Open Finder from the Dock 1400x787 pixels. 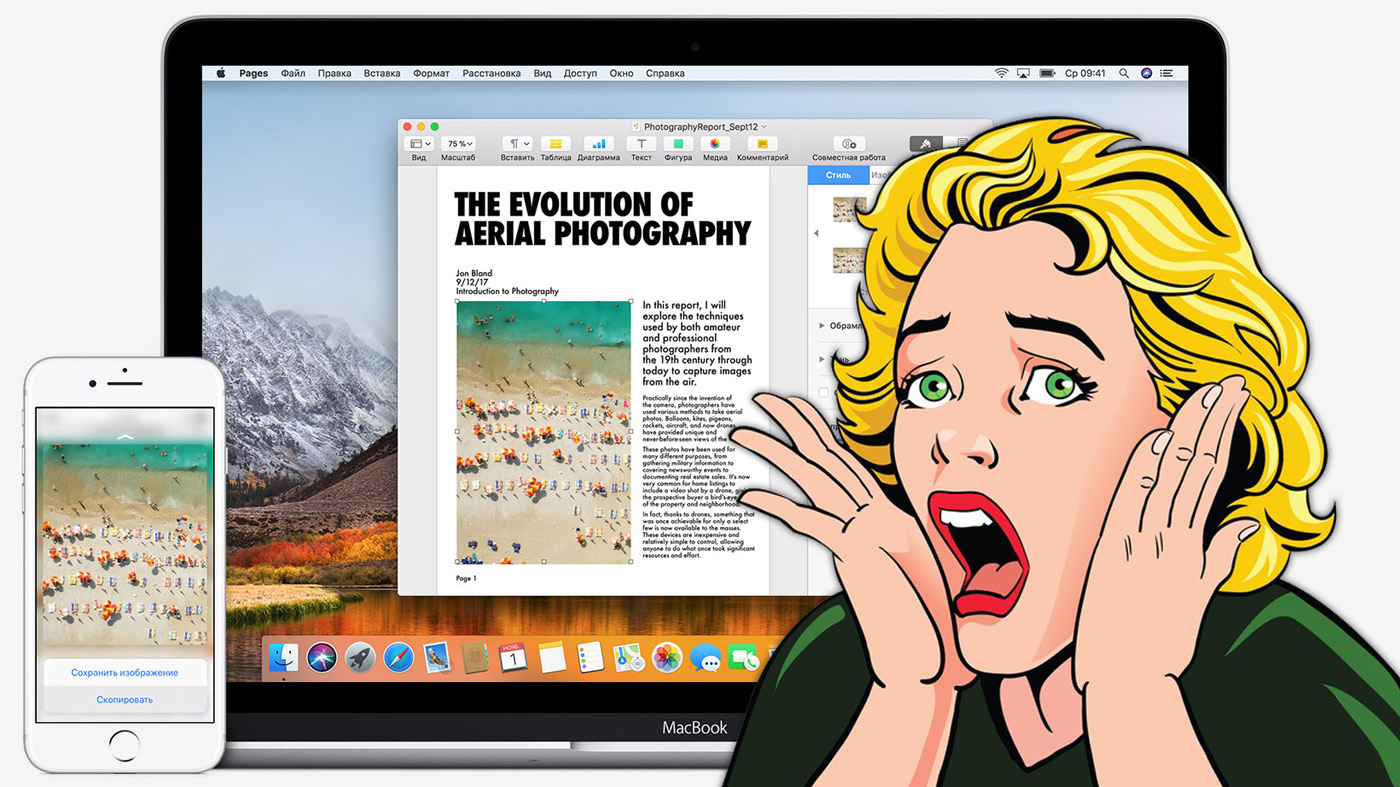click(284, 657)
